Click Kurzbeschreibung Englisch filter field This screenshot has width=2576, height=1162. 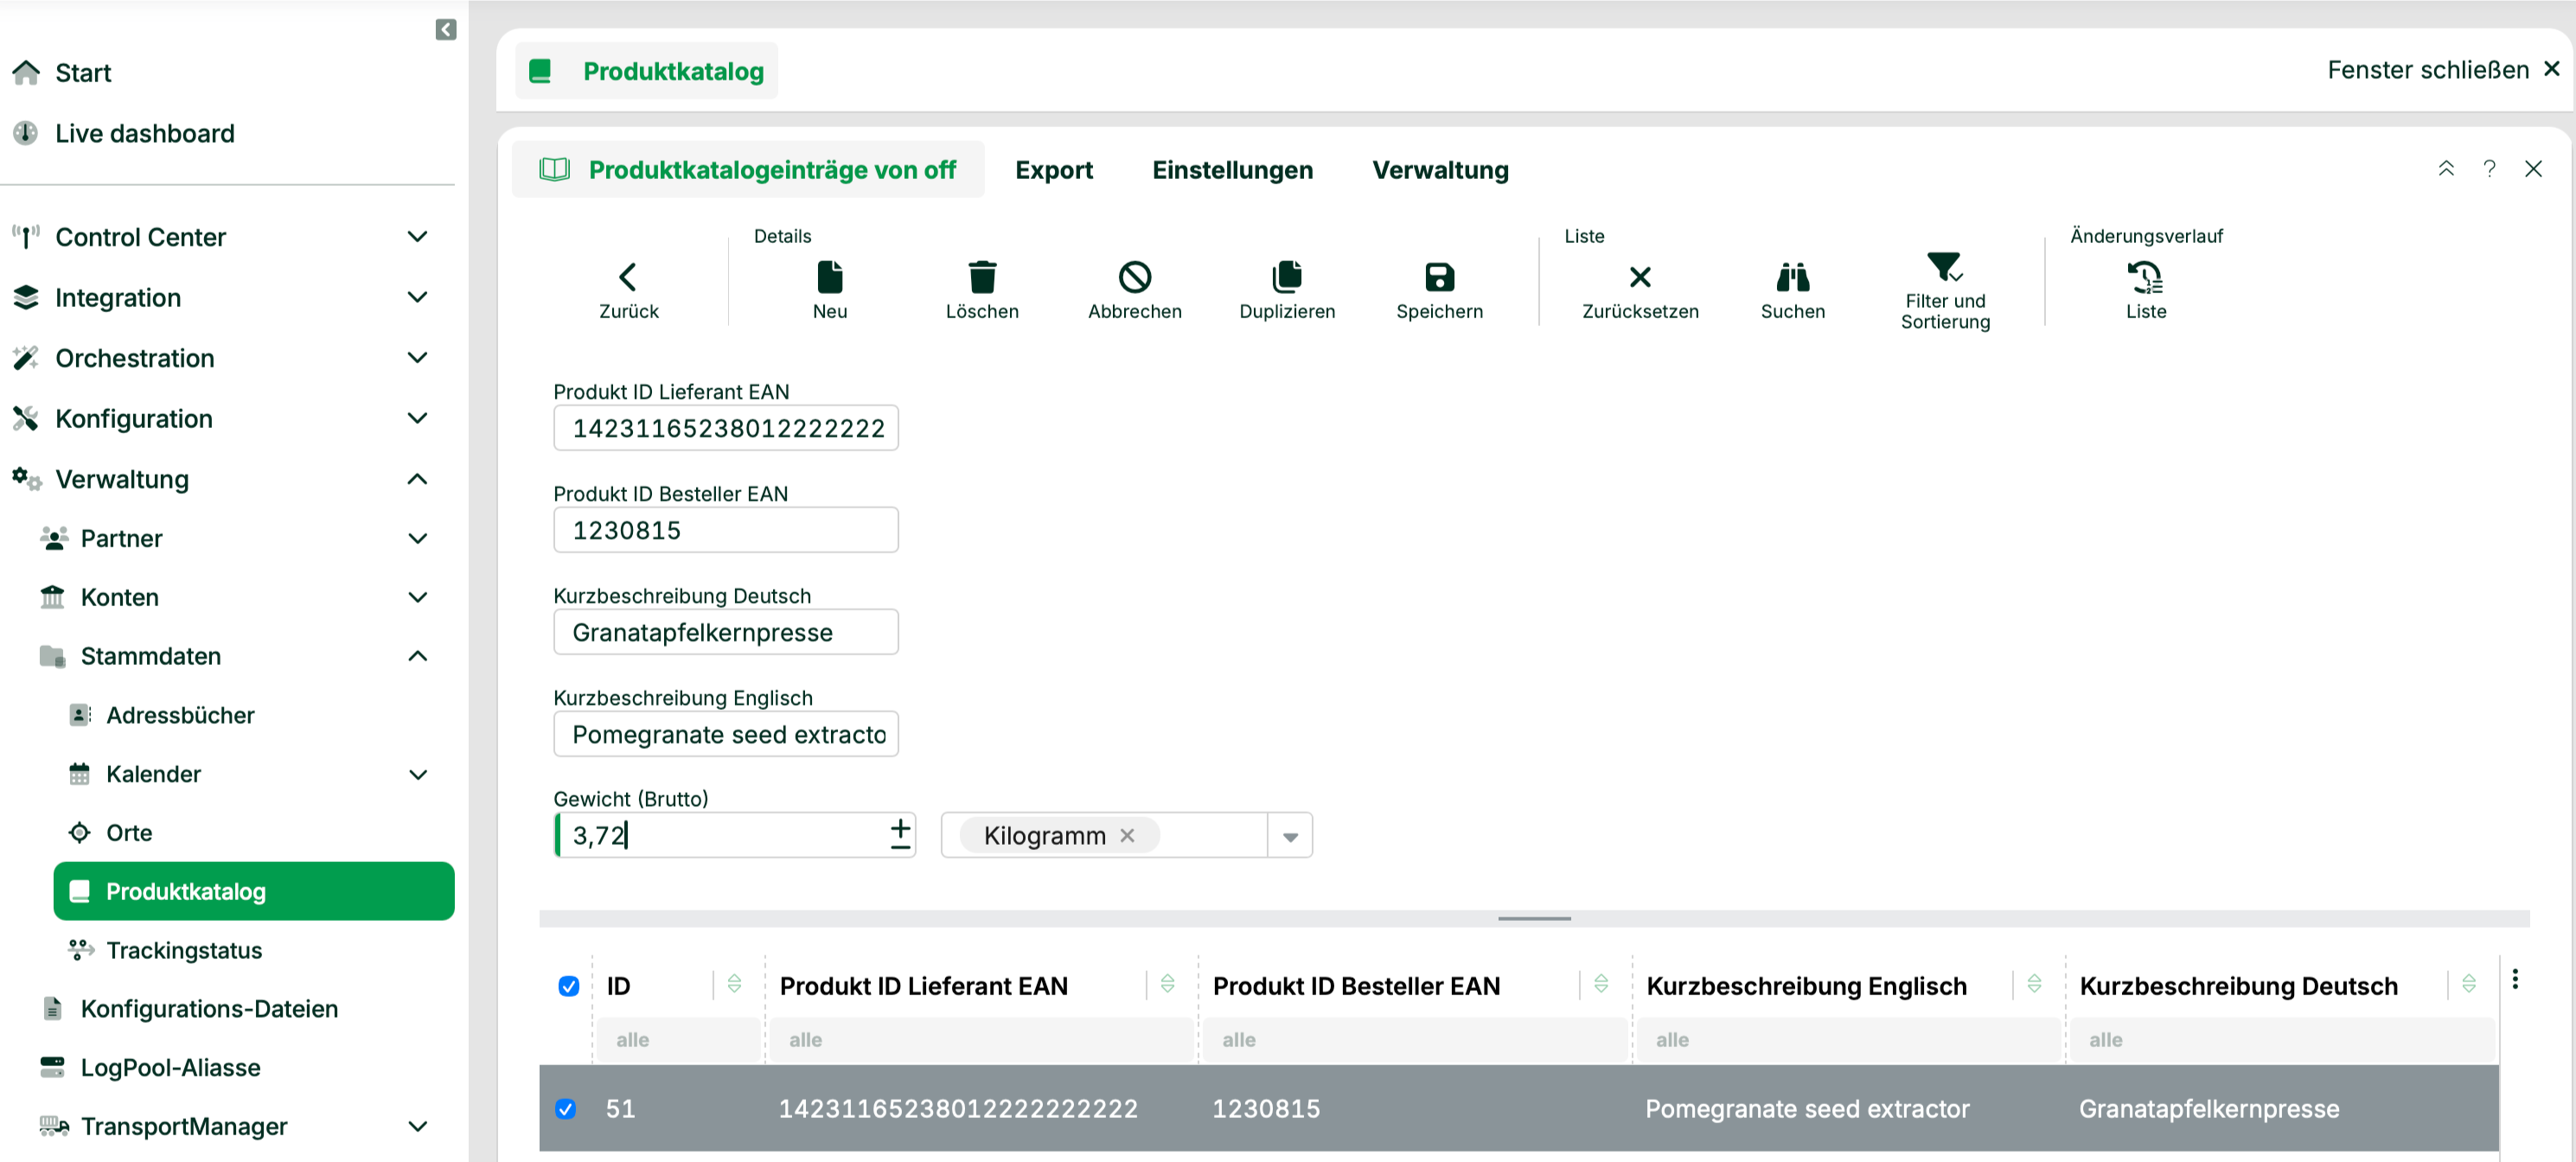point(1848,1040)
